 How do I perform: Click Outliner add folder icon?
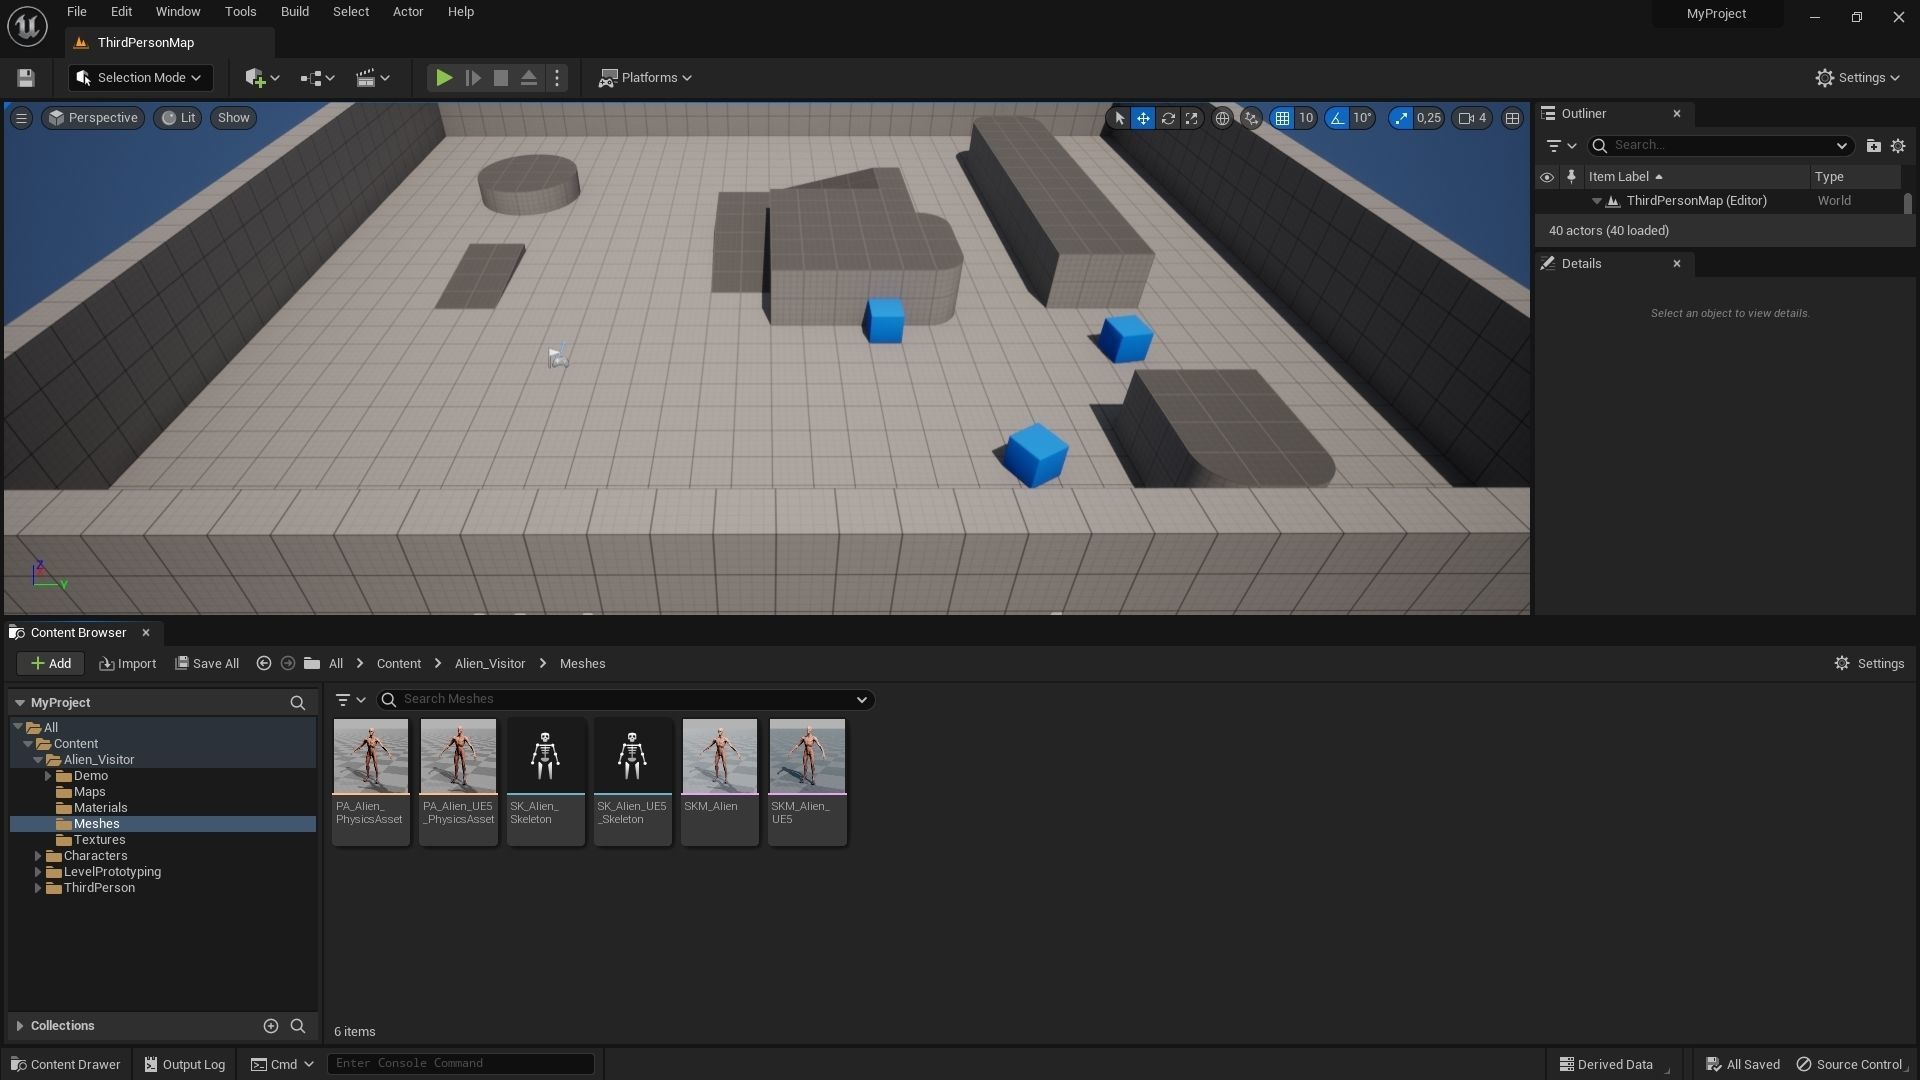pyautogui.click(x=1873, y=146)
